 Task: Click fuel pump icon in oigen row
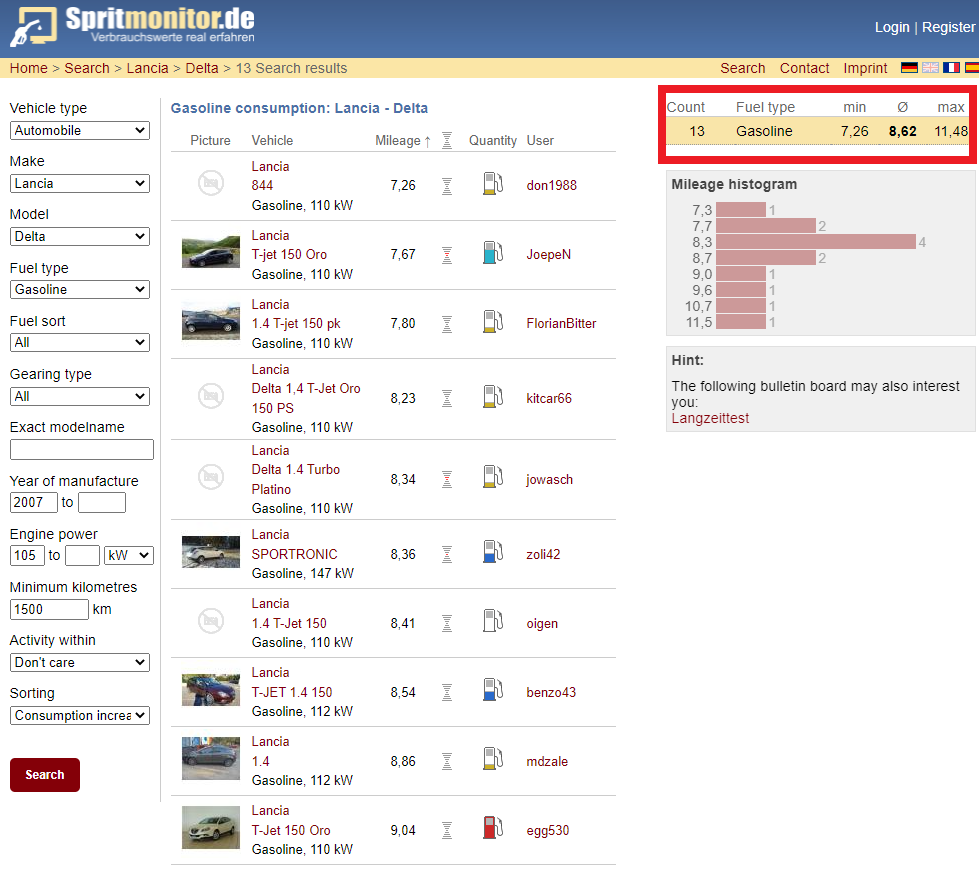click(493, 622)
